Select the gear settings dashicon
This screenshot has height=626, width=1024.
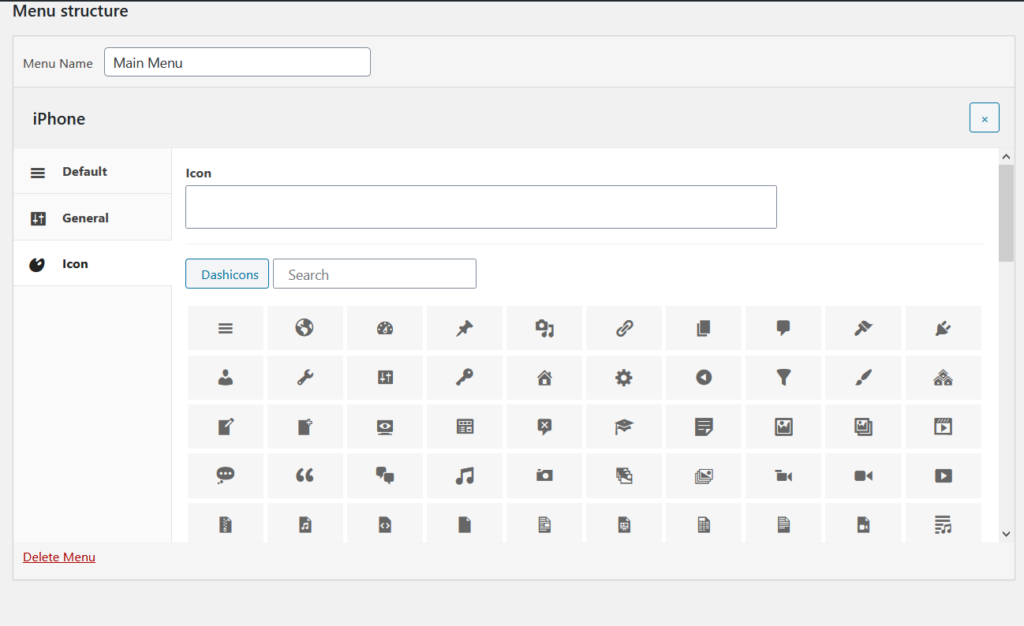(624, 377)
